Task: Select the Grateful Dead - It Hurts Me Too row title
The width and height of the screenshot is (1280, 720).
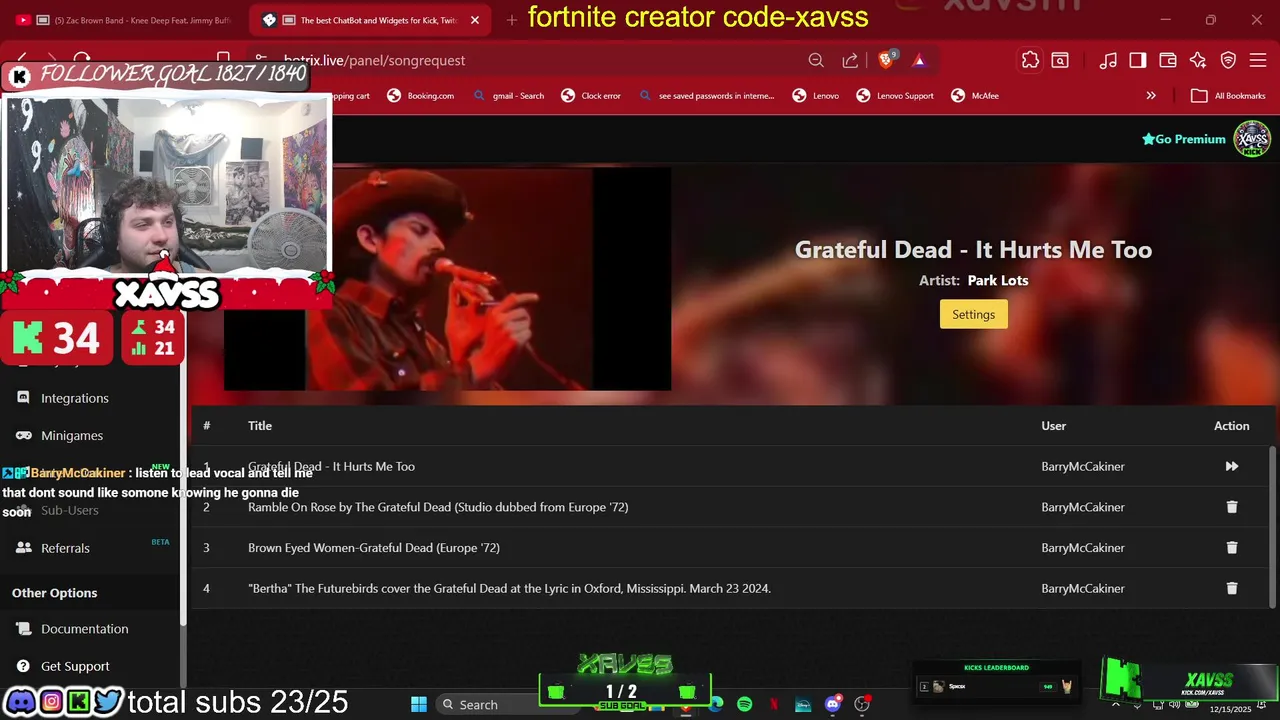Action: click(x=331, y=466)
